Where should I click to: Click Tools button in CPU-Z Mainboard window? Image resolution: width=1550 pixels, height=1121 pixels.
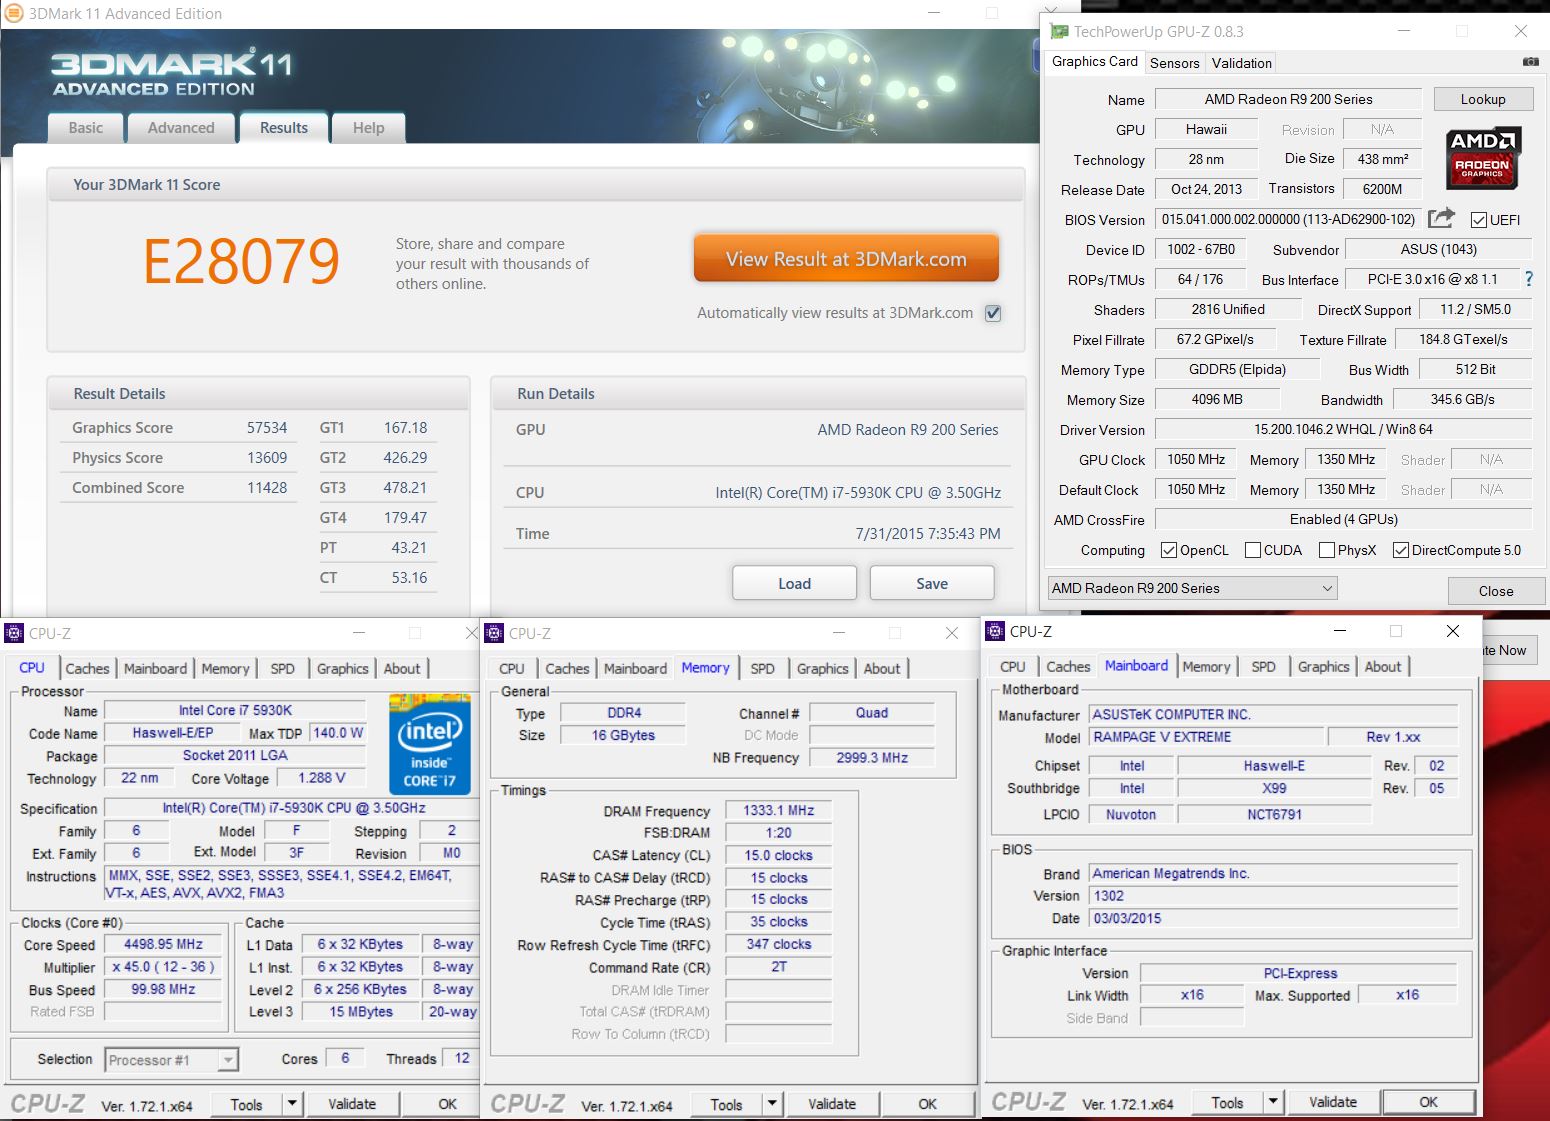coord(1227,1102)
